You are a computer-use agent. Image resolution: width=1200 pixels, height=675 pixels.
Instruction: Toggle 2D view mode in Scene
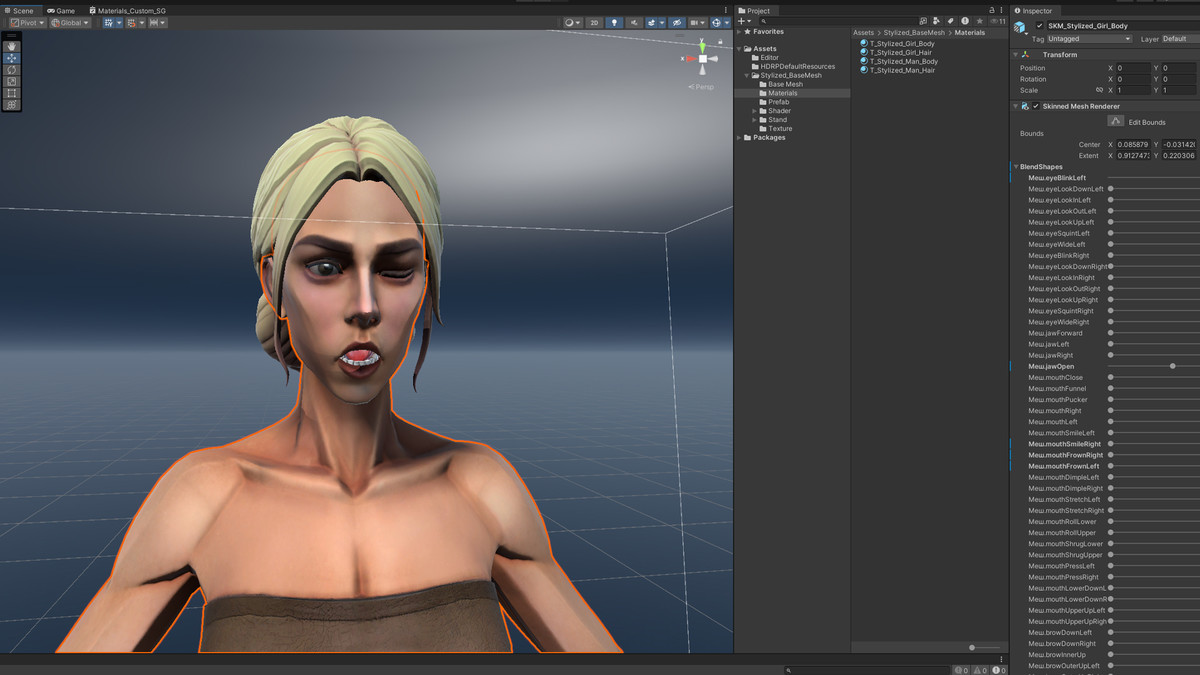594,22
